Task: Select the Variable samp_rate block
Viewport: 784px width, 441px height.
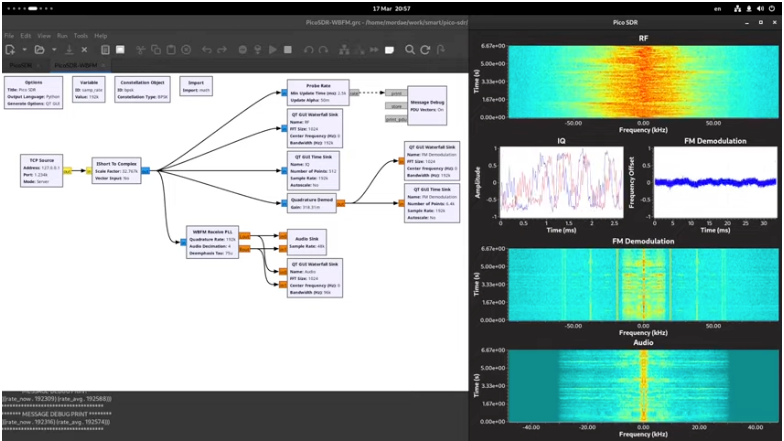Action: coord(89,90)
